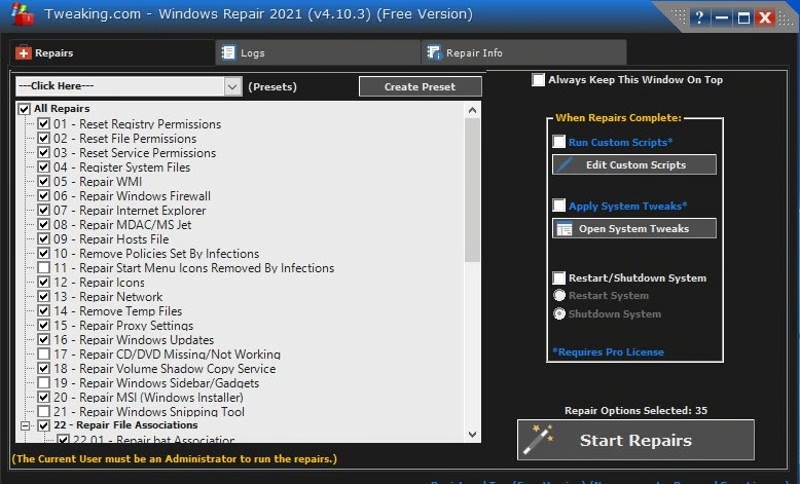Collapse the 22 - Repair File Associations node

coord(24,425)
